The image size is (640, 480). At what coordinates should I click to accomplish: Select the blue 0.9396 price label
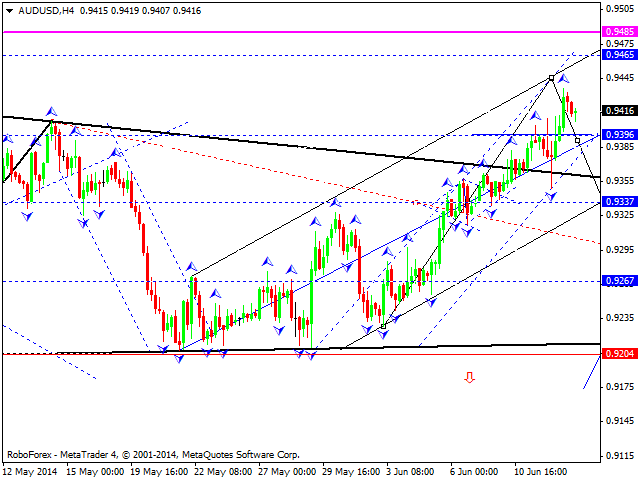point(620,134)
